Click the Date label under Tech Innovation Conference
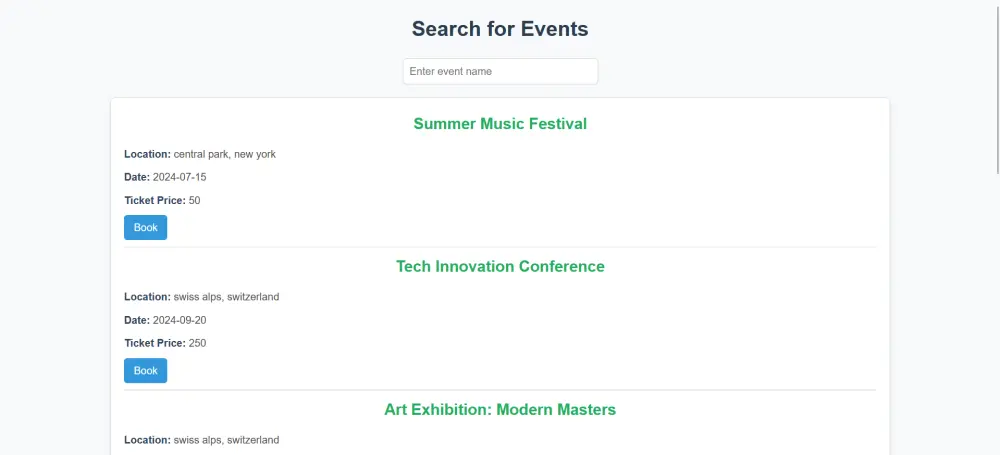The image size is (1000, 455). [136, 320]
